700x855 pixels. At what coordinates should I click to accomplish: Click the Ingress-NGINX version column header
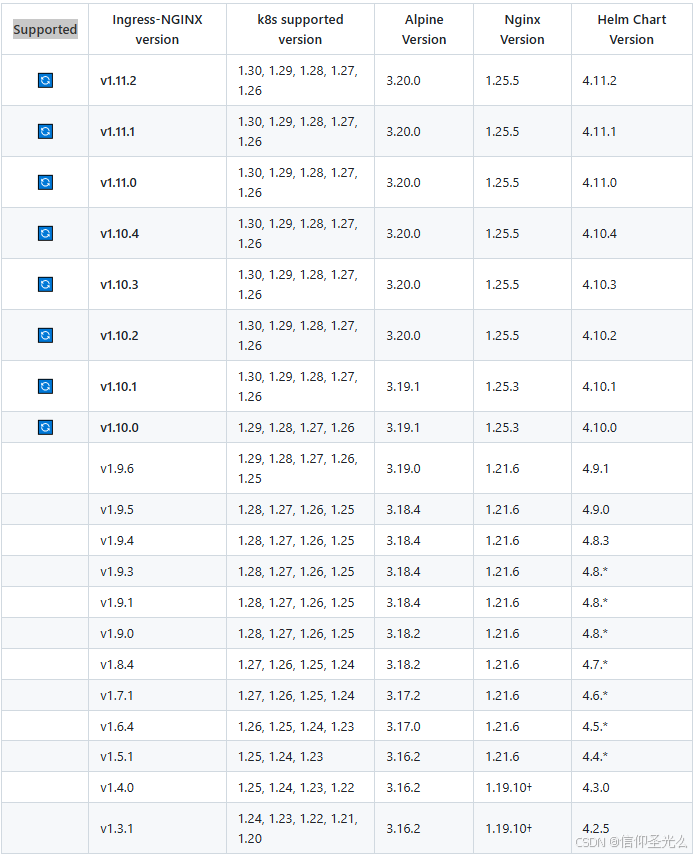[x=157, y=29]
